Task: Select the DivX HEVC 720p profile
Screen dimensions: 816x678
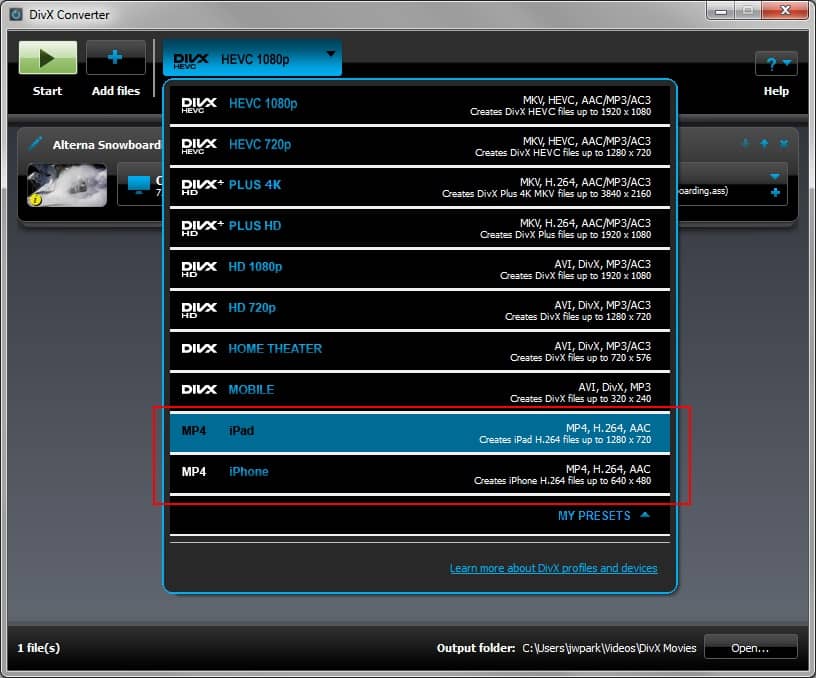Action: [x=419, y=146]
